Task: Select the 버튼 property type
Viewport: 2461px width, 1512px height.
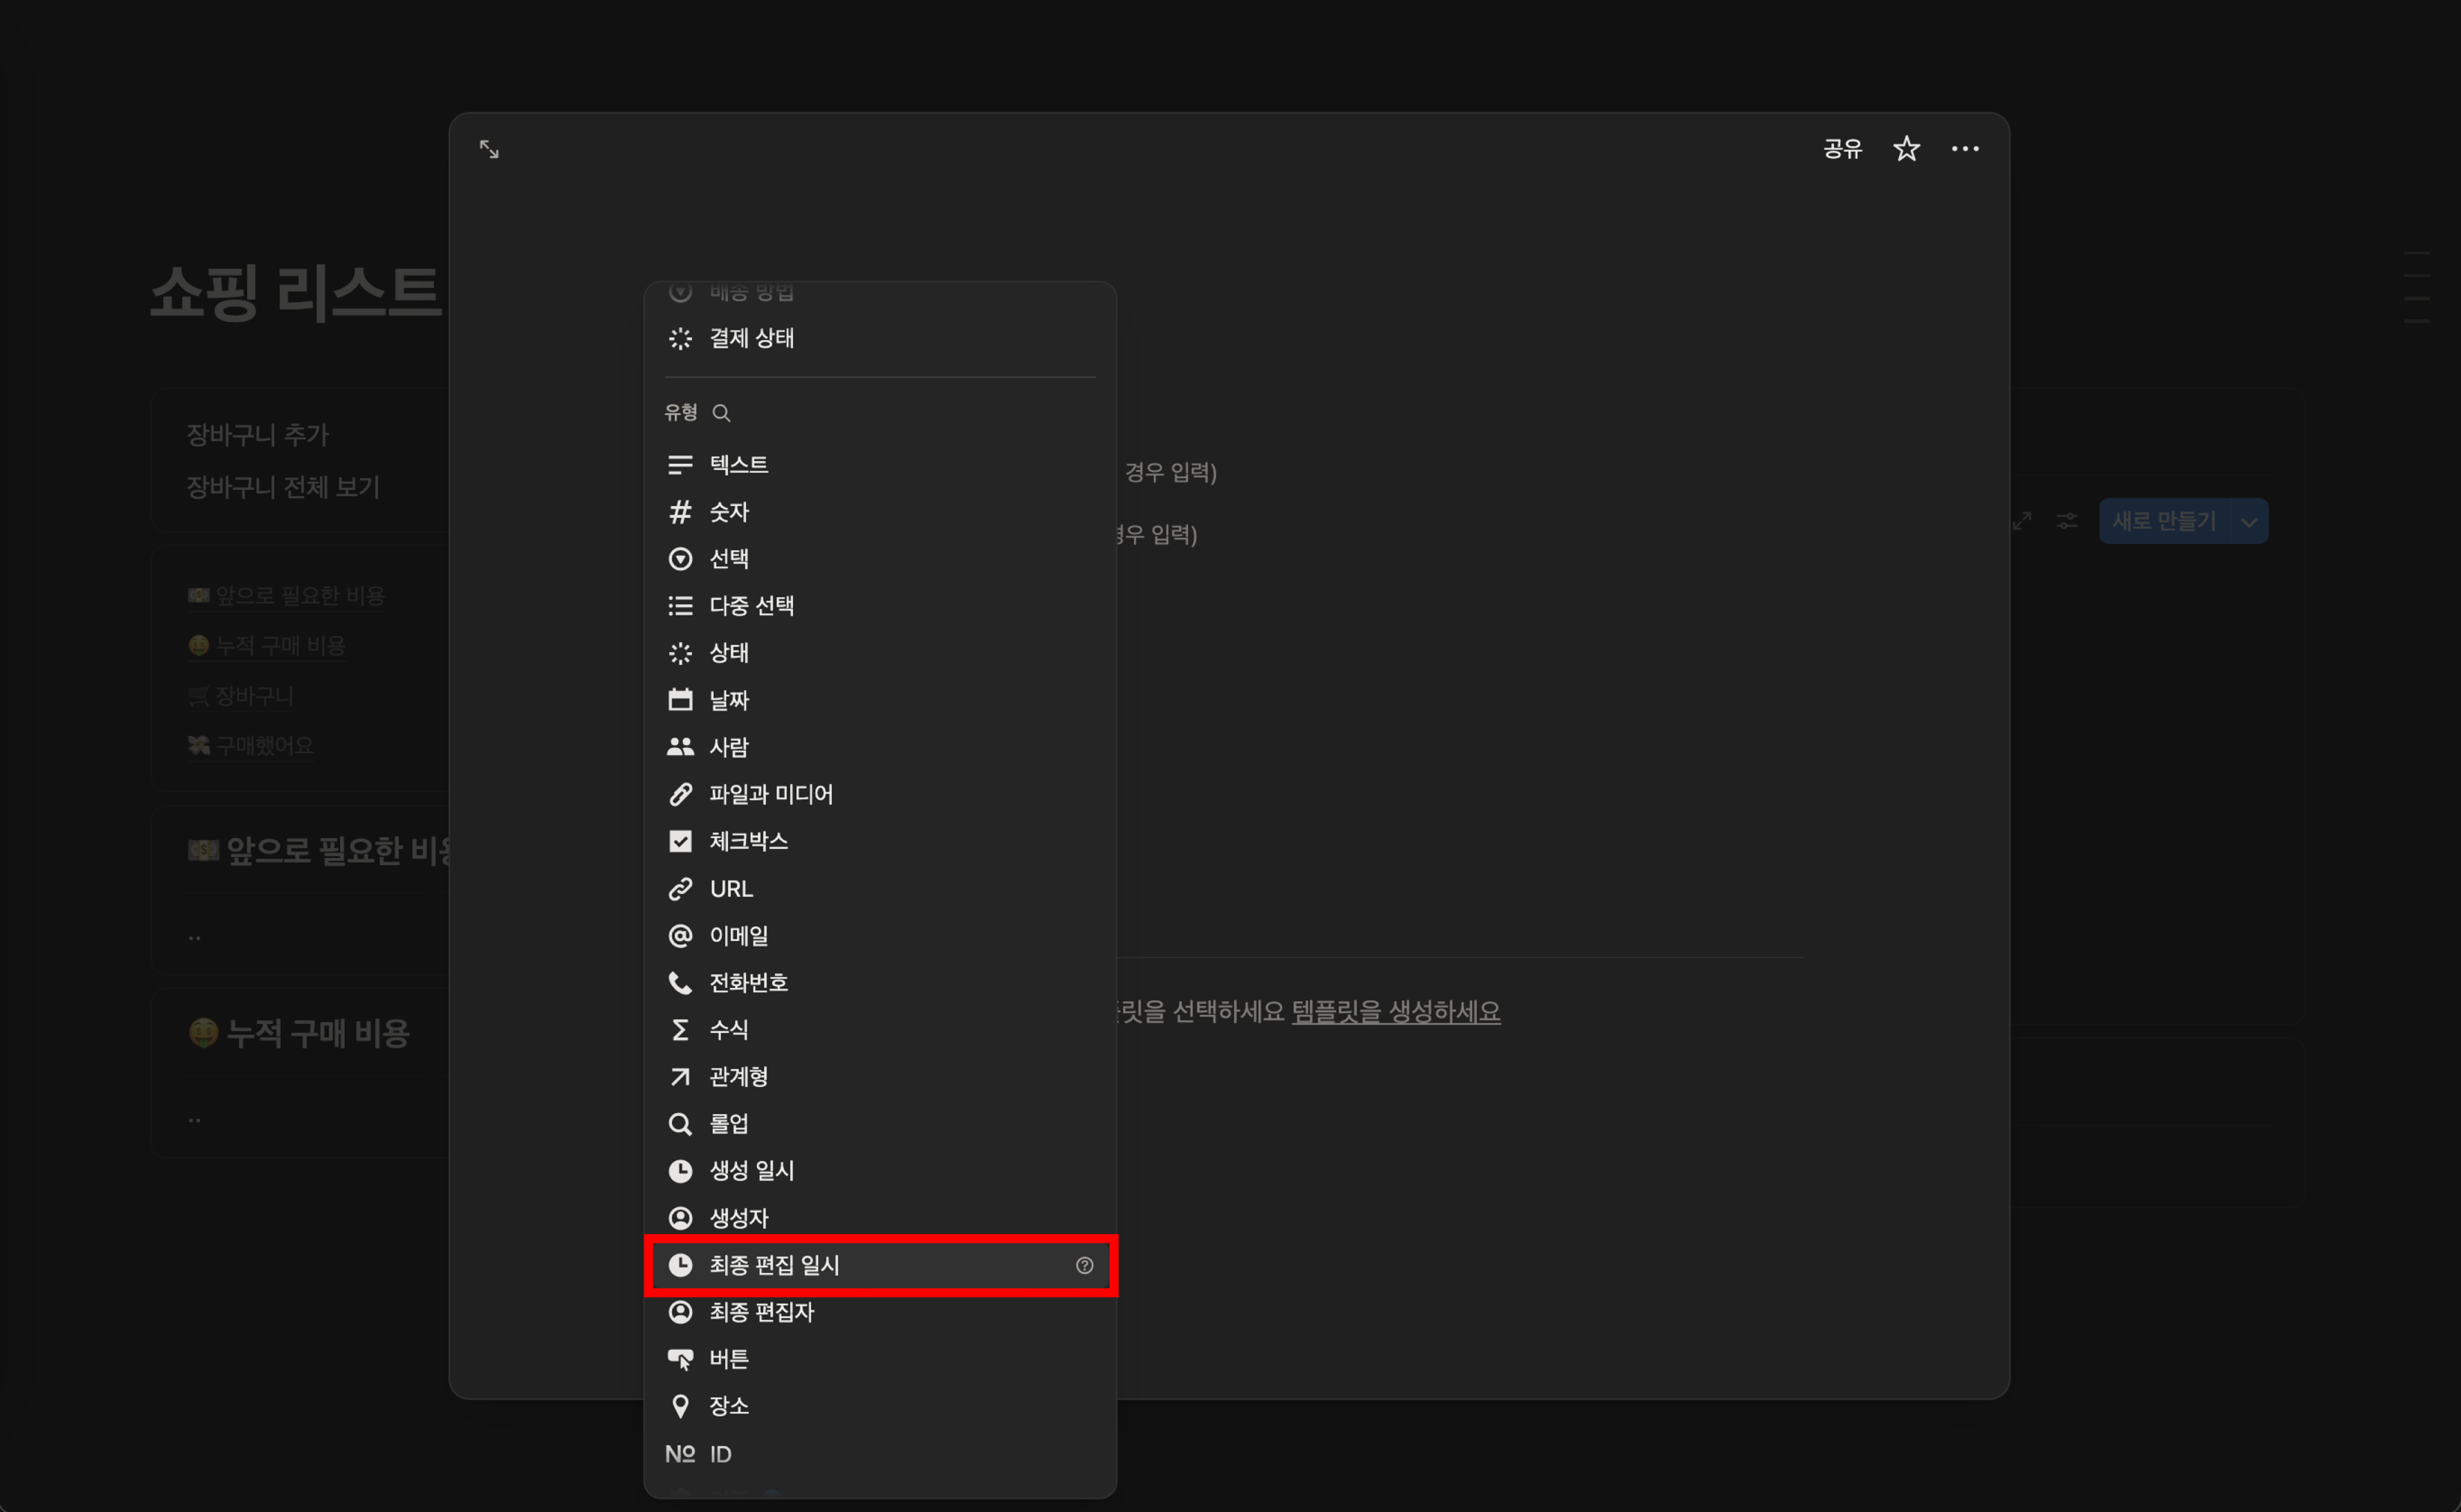Action: point(728,1359)
